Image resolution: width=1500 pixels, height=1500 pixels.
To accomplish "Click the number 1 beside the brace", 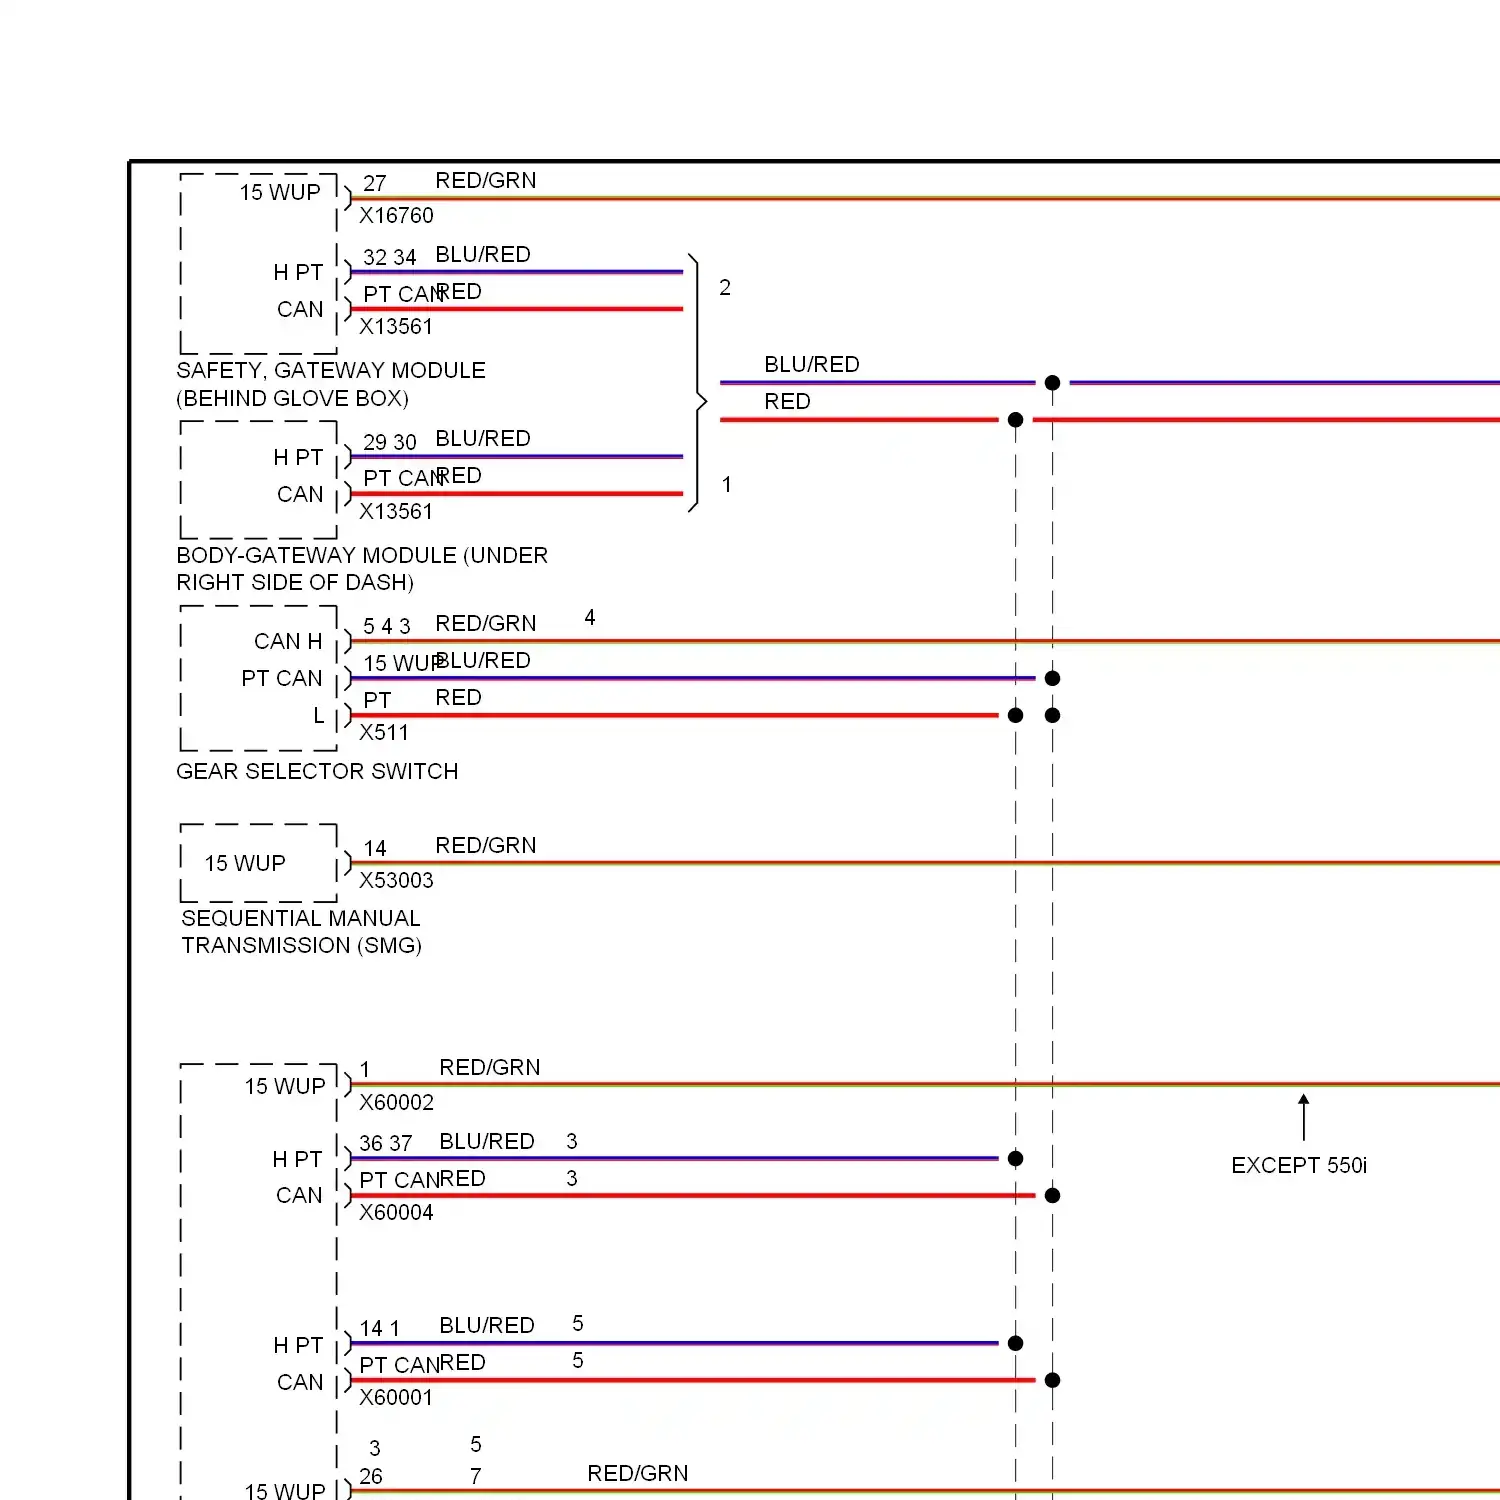I will [727, 484].
